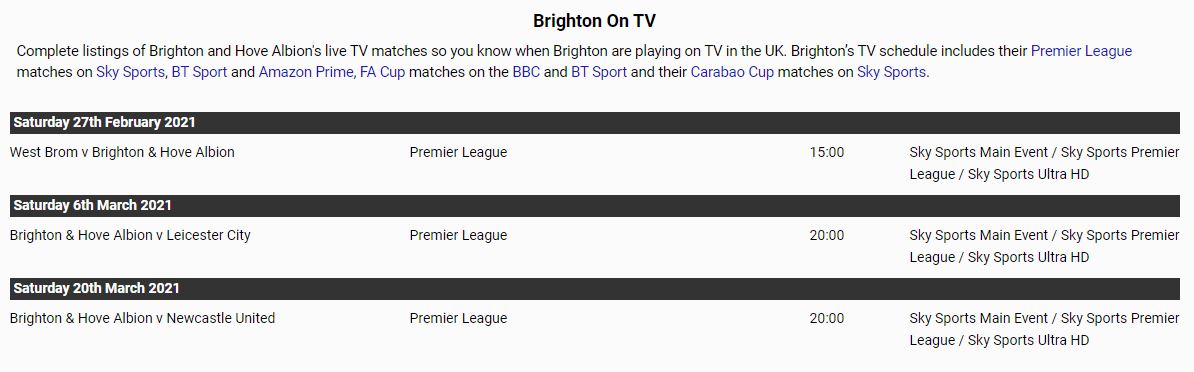The height and width of the screenshot is (372, 1194).
Task: Open the Carabao Cup link
Action: 732,72
